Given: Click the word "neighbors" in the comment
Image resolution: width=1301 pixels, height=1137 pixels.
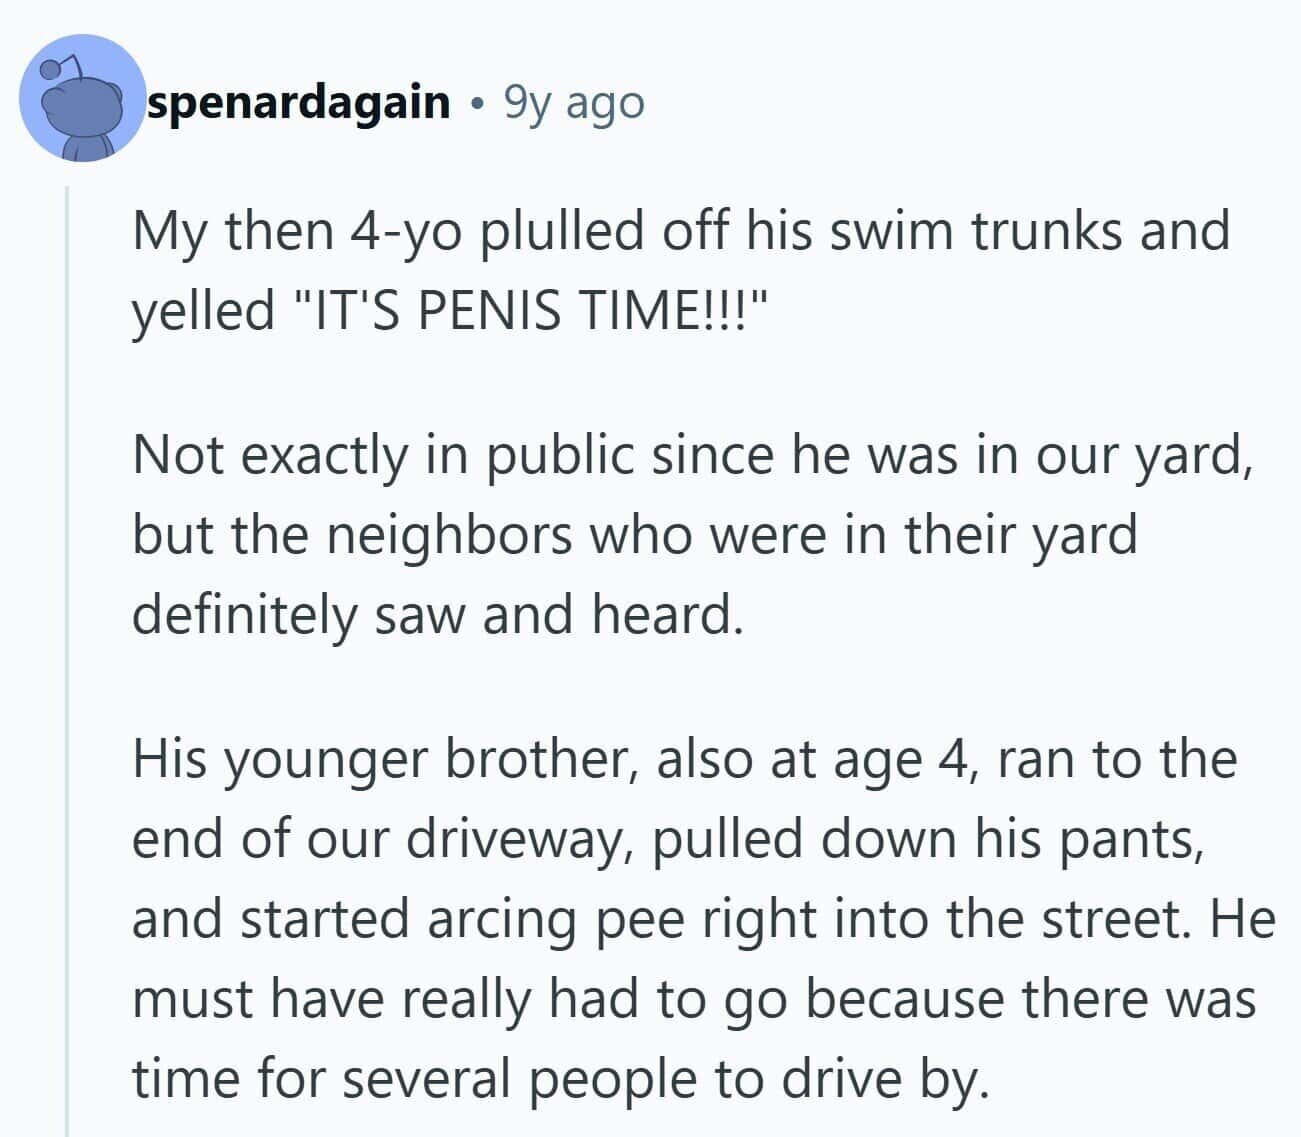Looking at the screenshot, I should (450, 535).
